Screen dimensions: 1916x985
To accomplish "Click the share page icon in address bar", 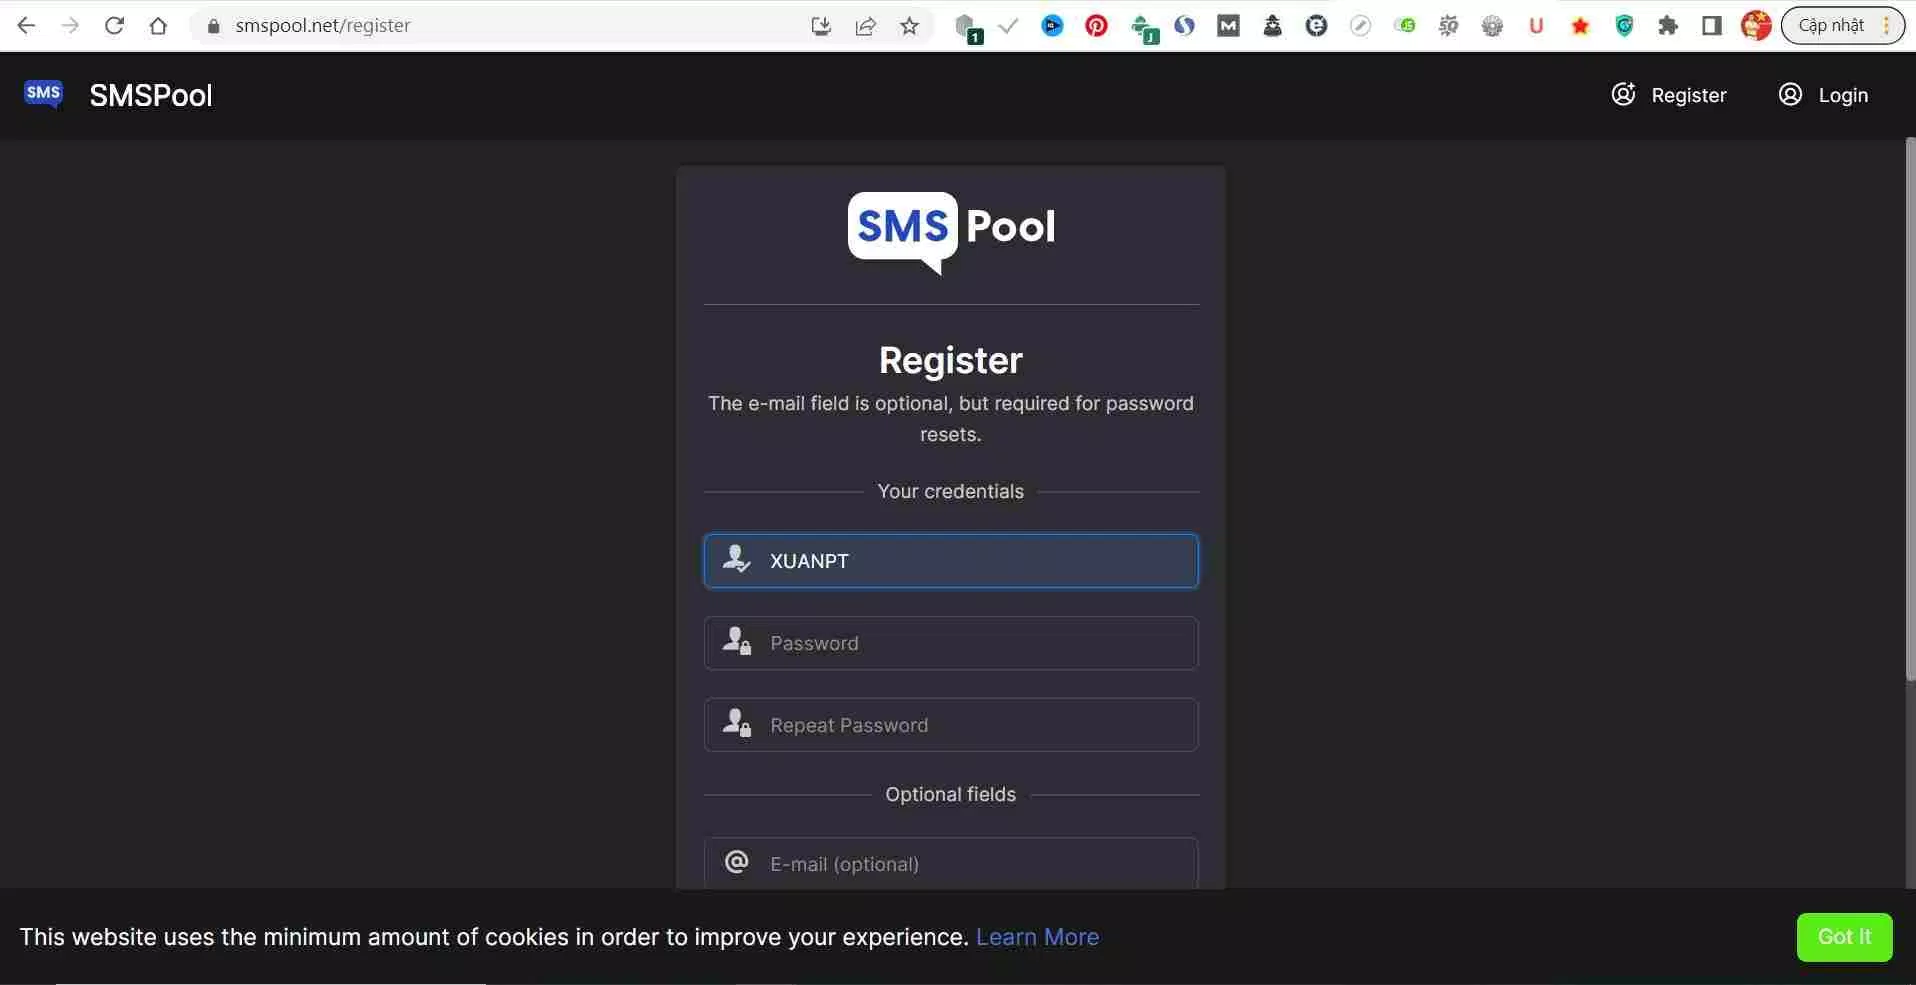I will pyautogui.click(x=865, y=26).
